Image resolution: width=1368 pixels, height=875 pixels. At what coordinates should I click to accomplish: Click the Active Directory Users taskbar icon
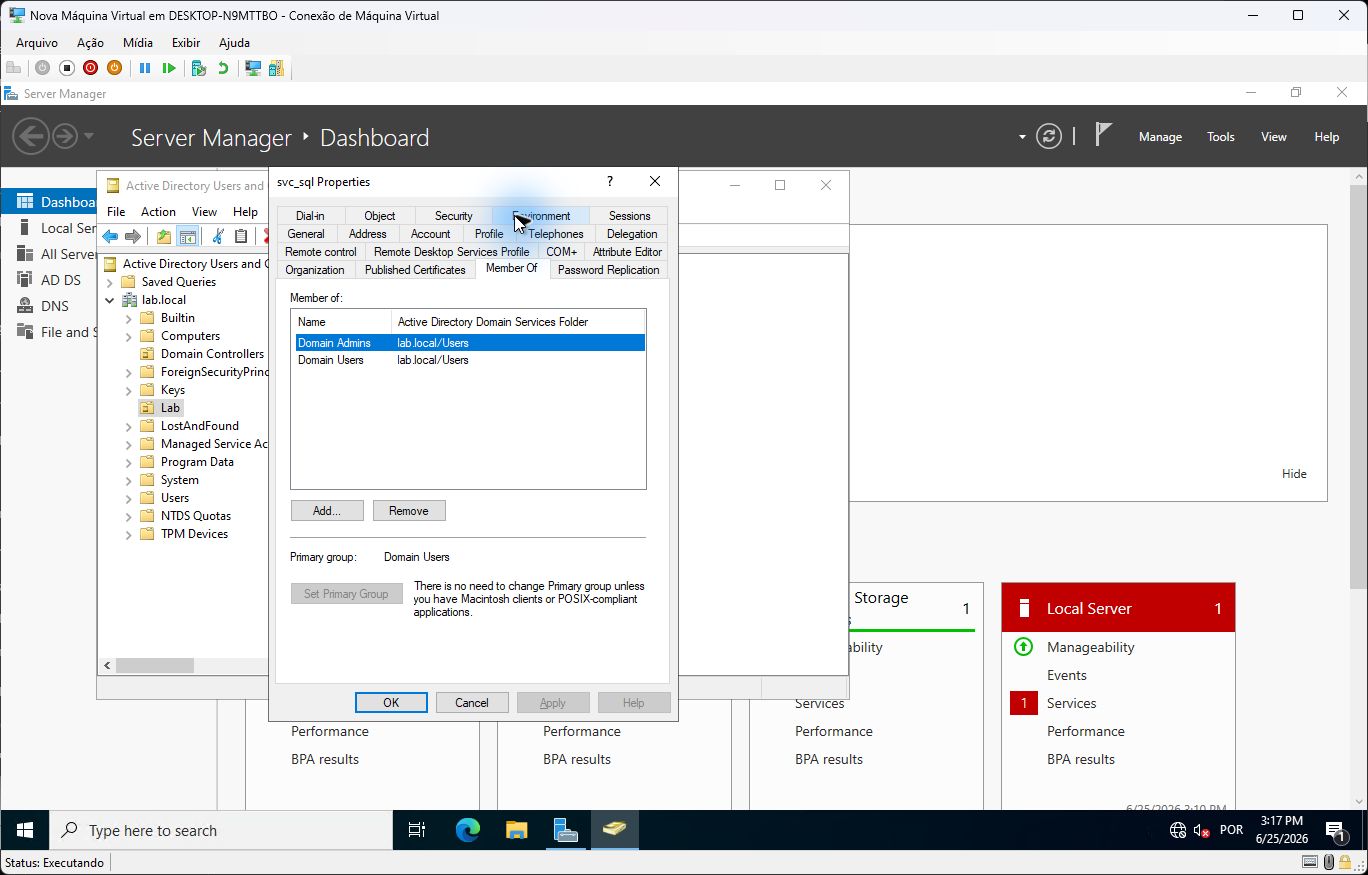614,830
